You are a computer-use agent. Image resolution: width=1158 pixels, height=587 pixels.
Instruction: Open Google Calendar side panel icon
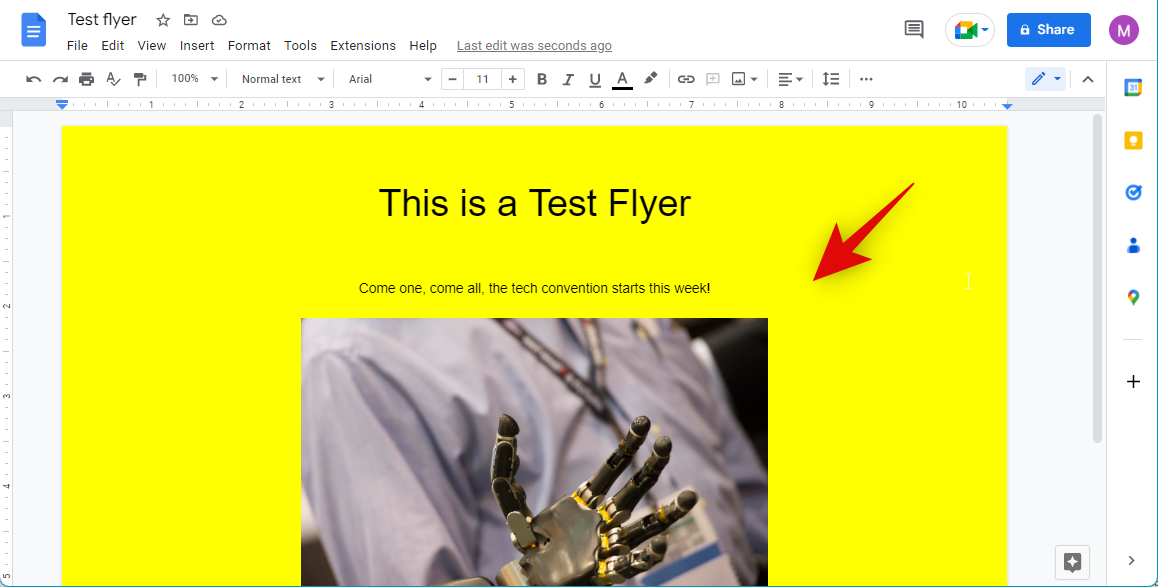click(1133, 87)
